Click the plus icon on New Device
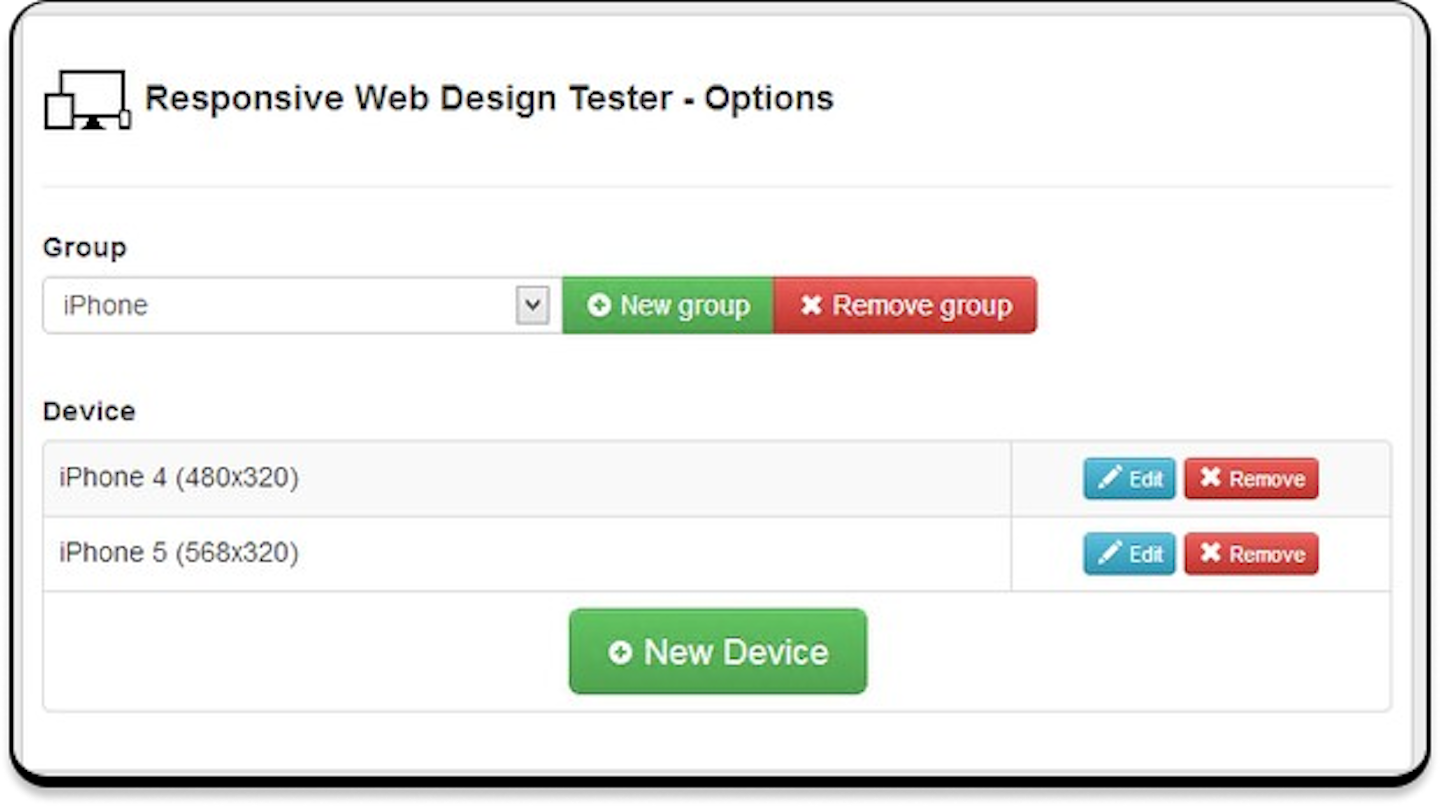 620,652
